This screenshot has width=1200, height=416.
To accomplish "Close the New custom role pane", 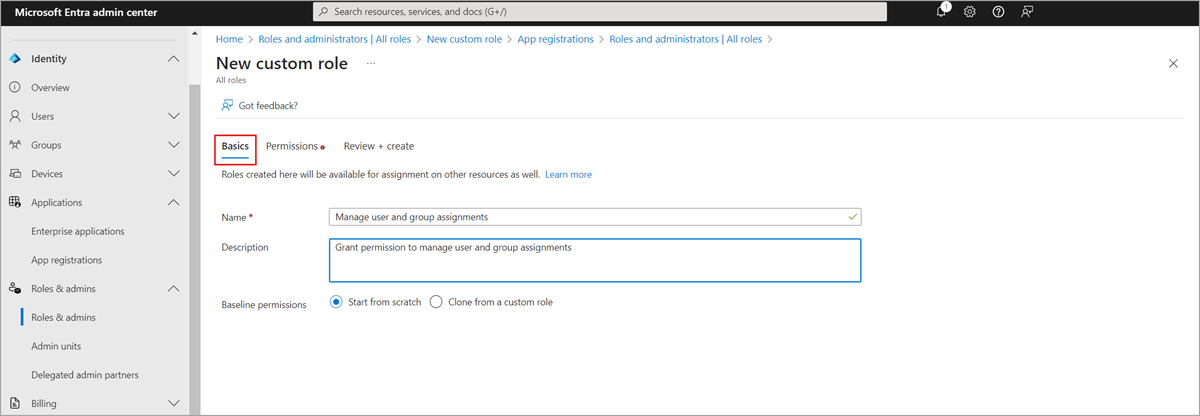I will (x=1173, y=64).
